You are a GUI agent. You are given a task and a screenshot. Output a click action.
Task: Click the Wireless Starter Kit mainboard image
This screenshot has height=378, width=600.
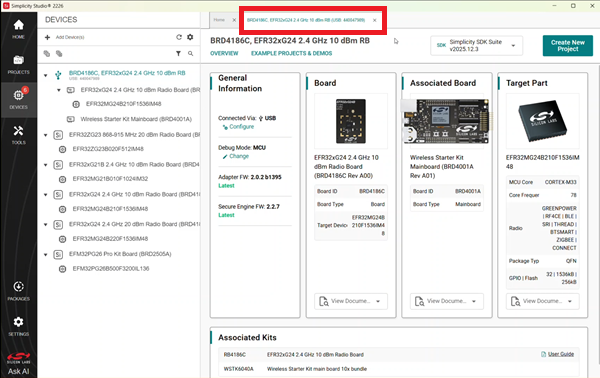click(447, 121)
